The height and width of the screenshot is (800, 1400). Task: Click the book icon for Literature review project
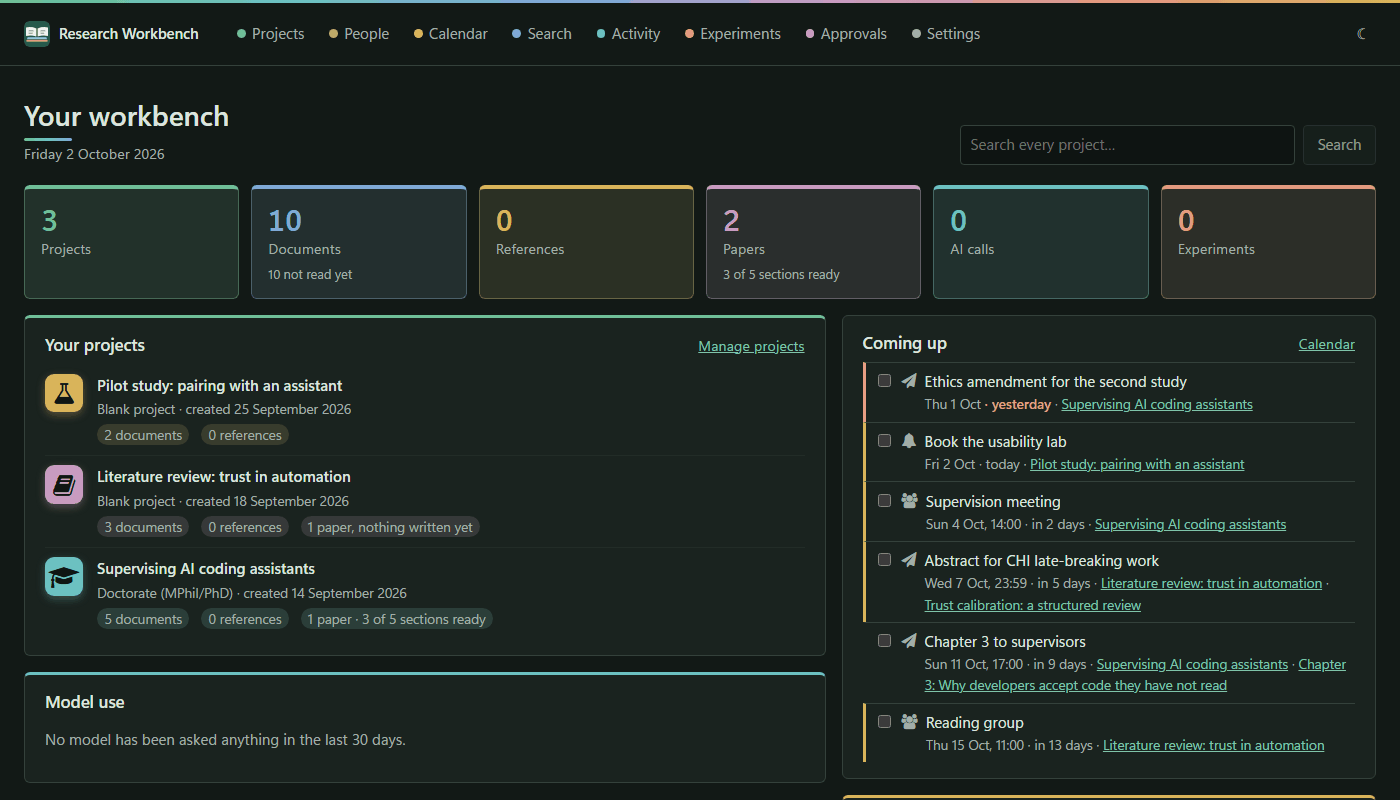(x=64, y=485)
